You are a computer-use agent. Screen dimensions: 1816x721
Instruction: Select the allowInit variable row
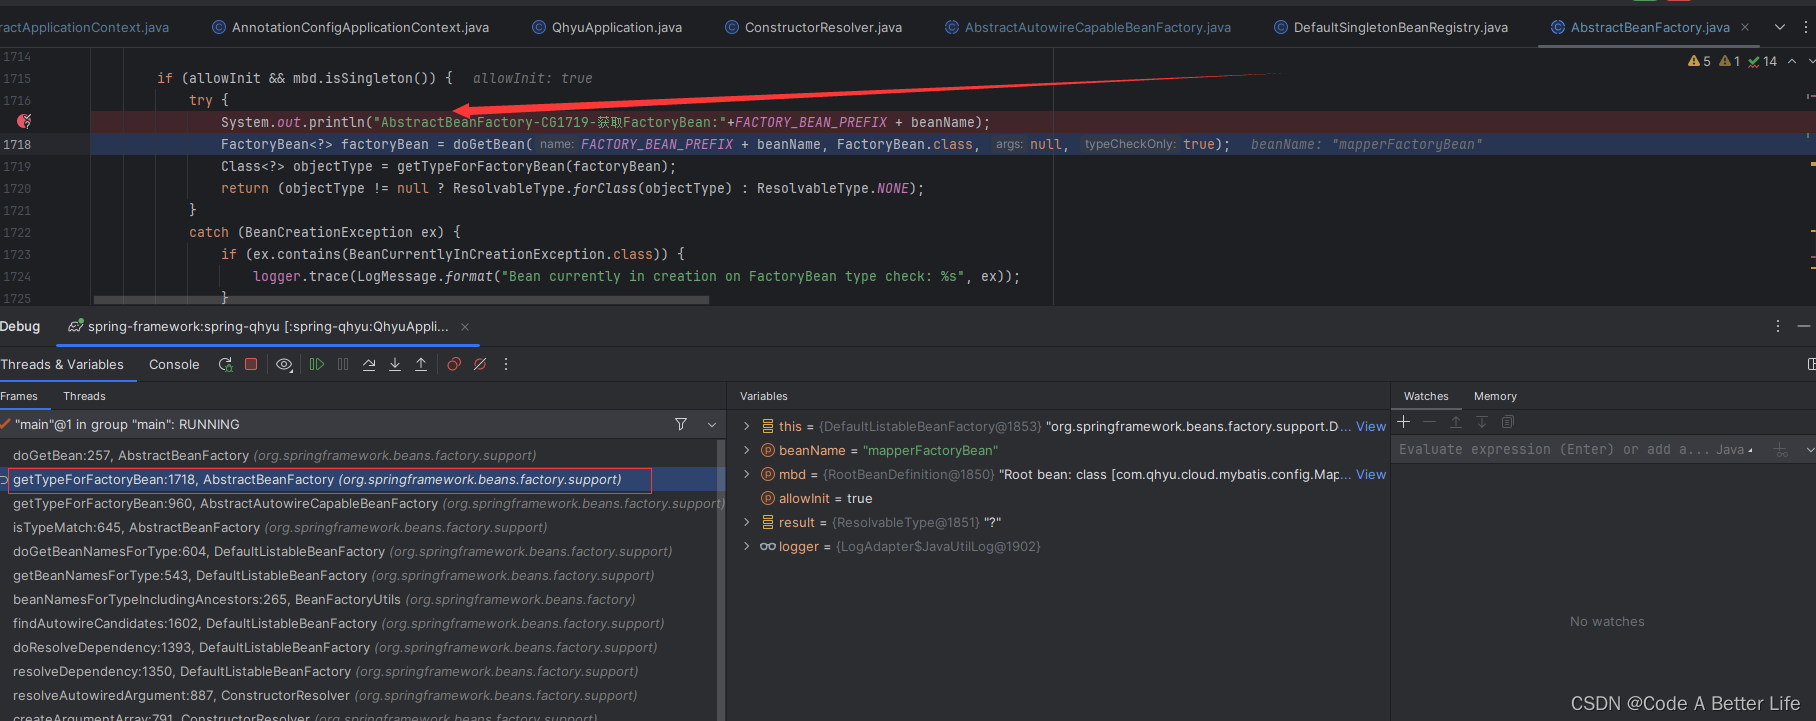1058,498
